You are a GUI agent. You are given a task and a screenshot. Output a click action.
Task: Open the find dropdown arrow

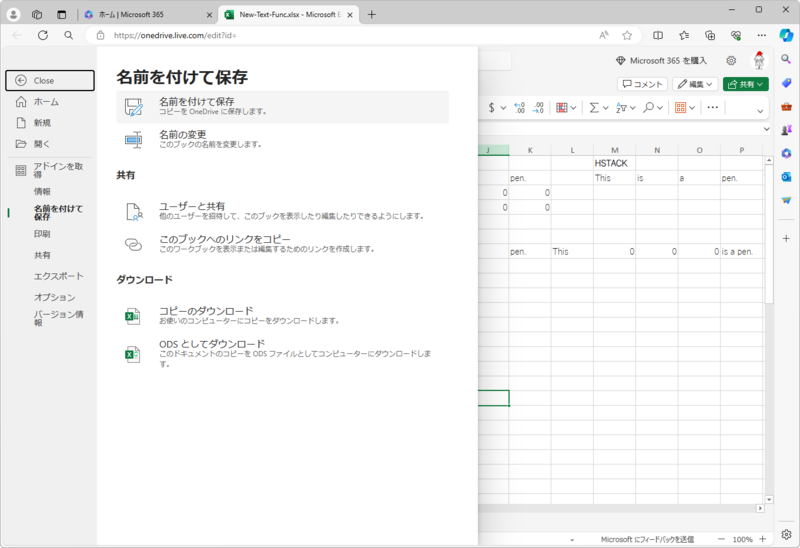pos(660,108)
